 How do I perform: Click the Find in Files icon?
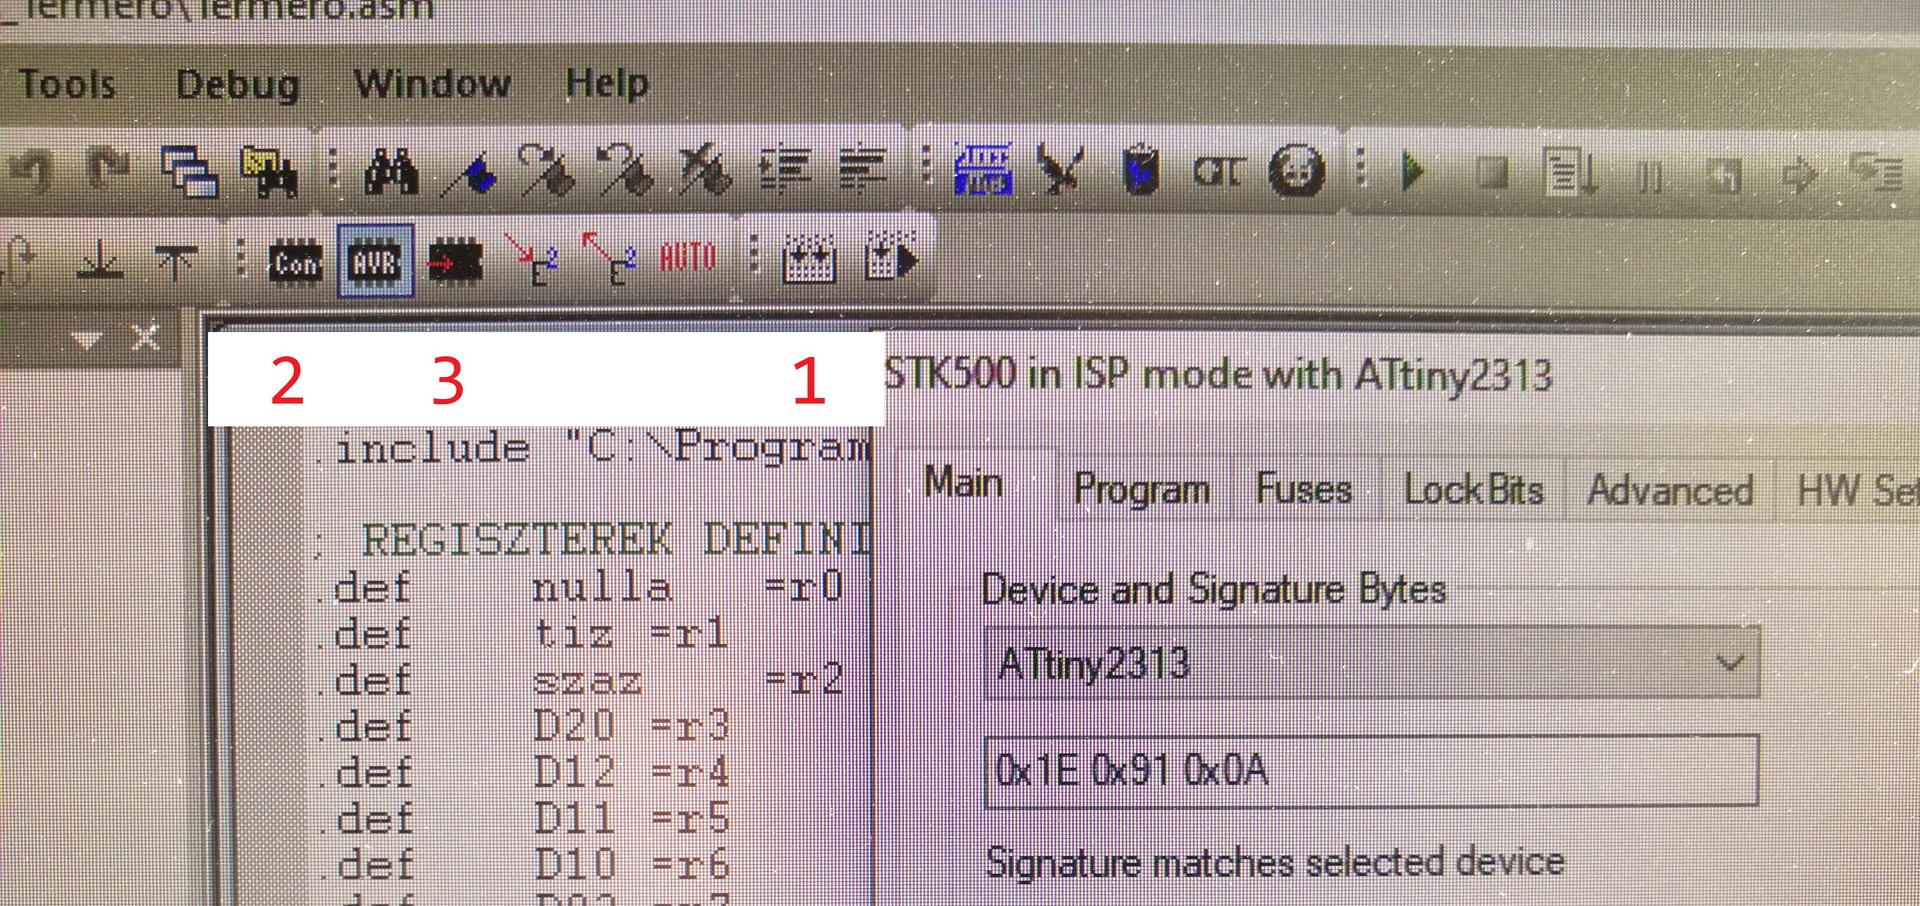[x=268, y=170]
